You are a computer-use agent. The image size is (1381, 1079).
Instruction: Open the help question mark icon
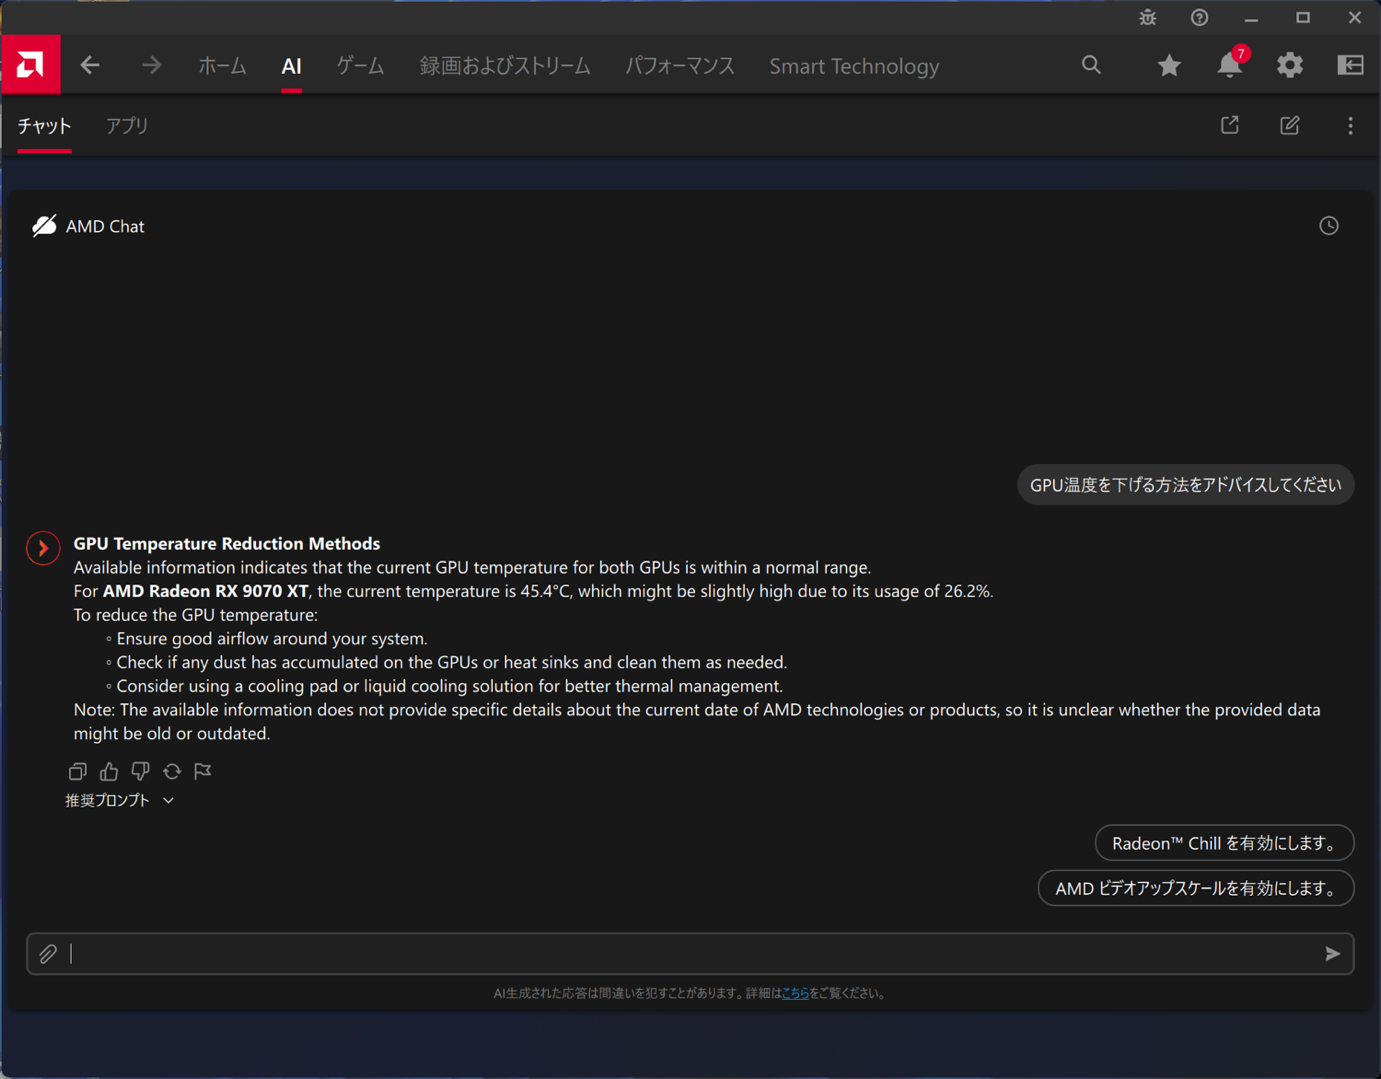point(1199,18)
